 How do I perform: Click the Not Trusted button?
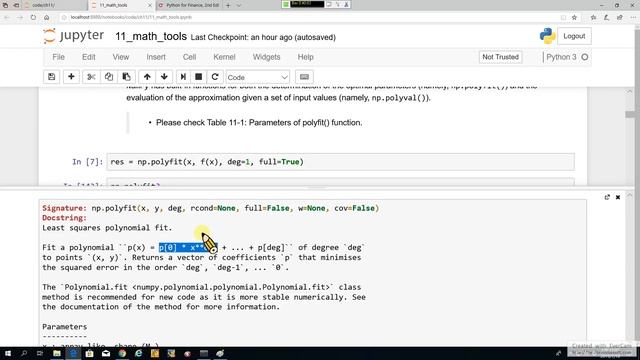tap(500, 57)
